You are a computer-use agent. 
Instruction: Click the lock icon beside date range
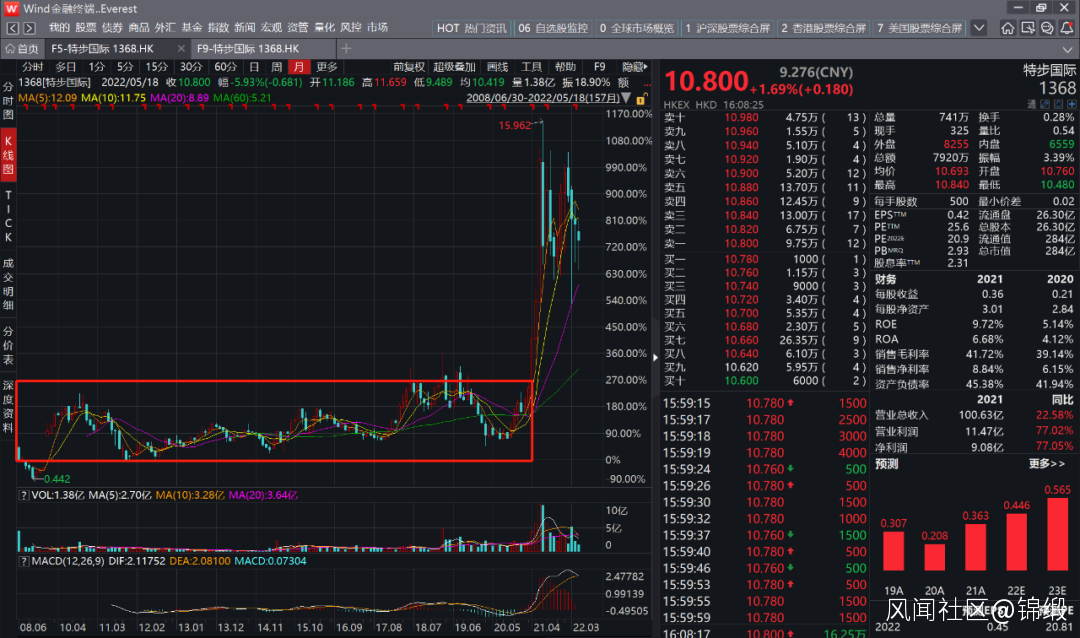coord(641,99)
